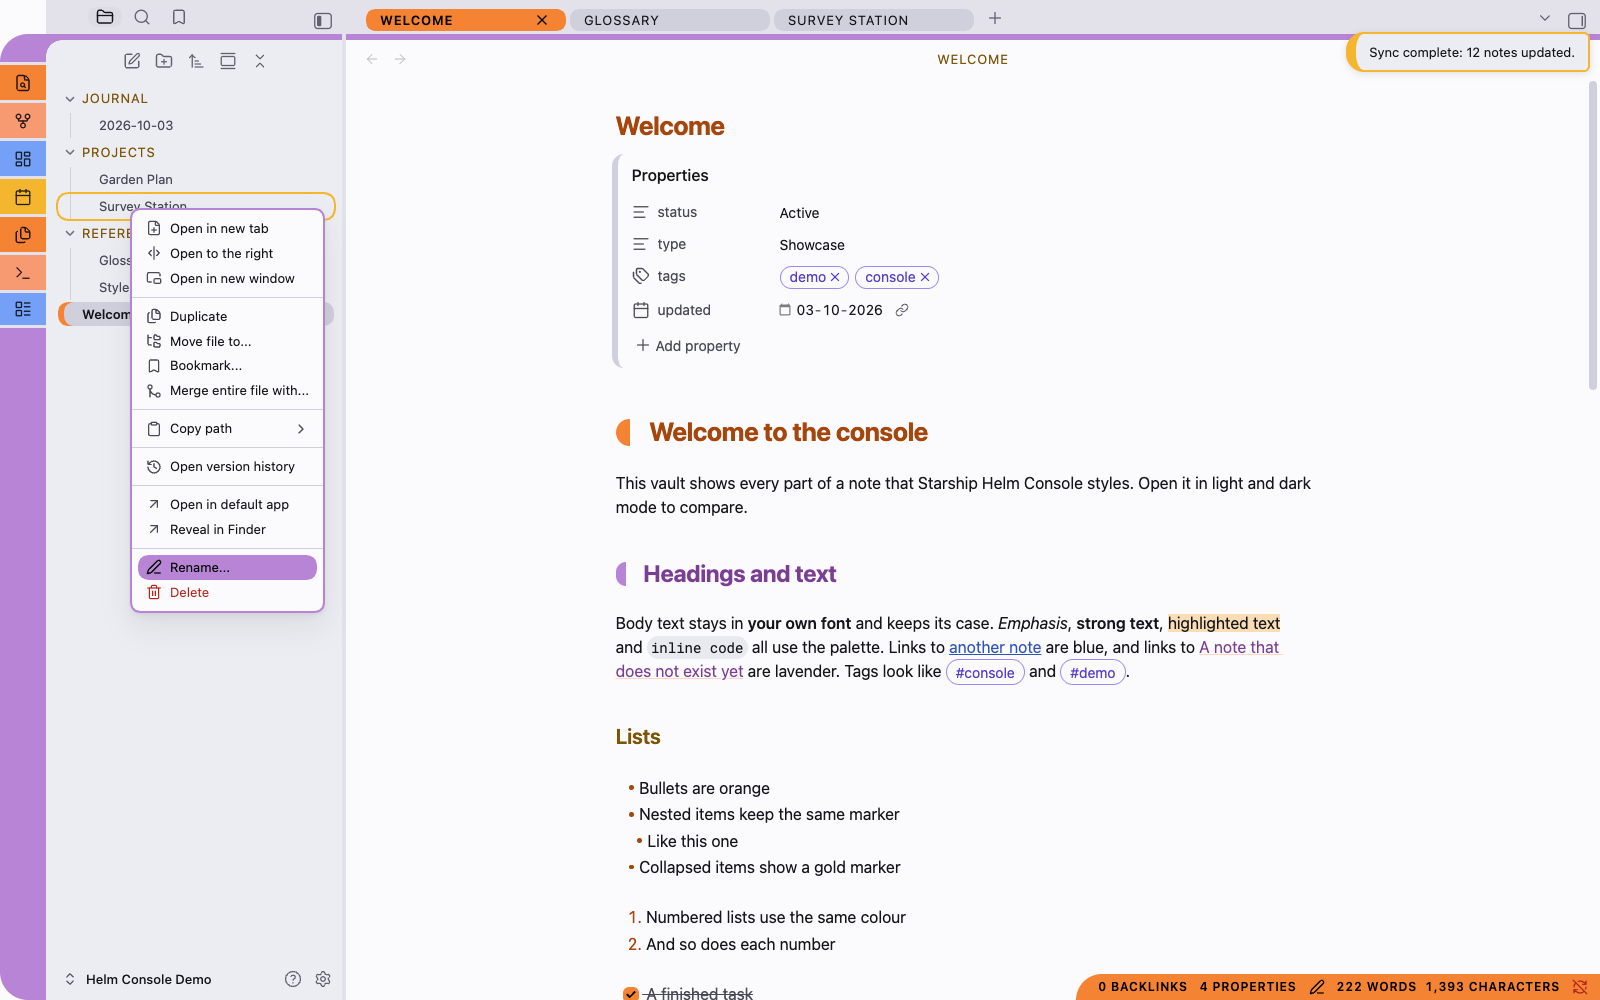
Task: Collapse the JOURNAL folder
Action: coord(70,99)
